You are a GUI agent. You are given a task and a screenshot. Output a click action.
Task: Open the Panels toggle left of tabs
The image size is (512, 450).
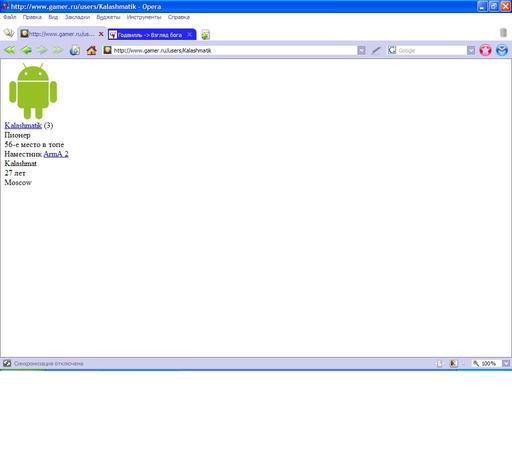click(9, 33)
